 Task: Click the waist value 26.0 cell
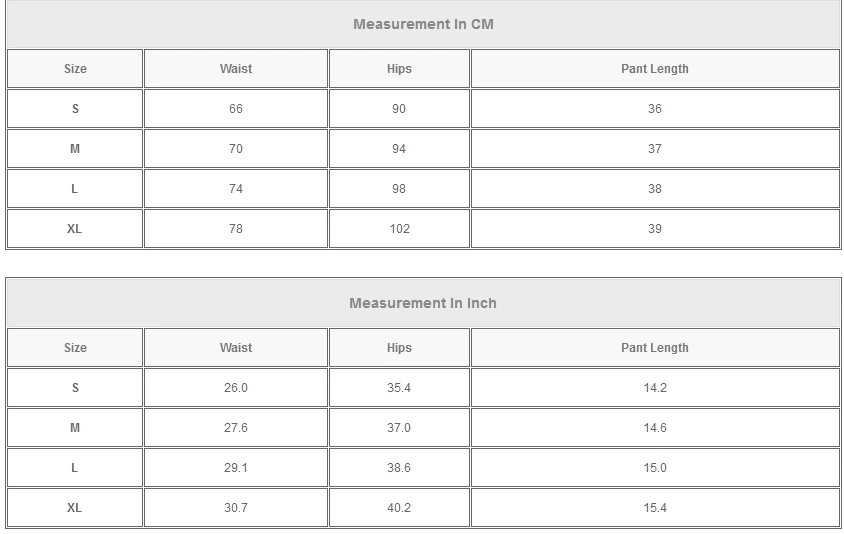236,388
